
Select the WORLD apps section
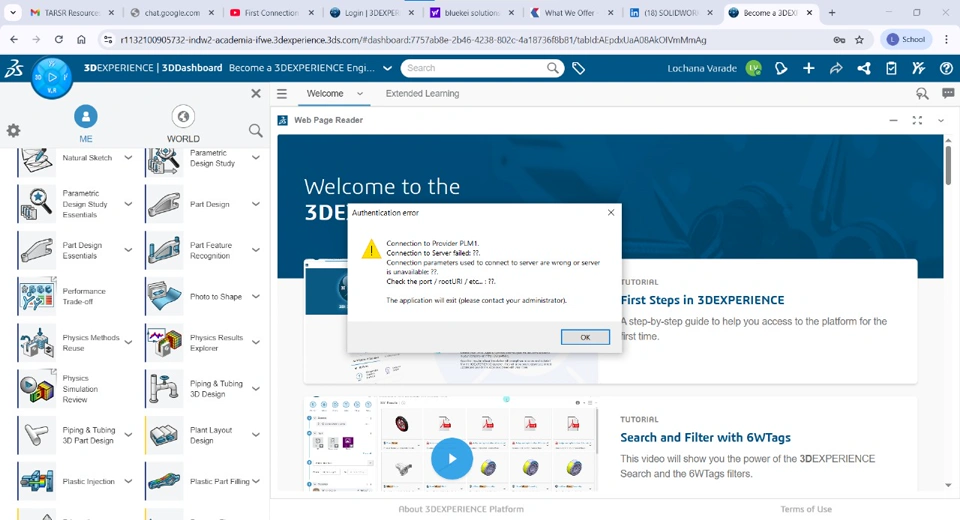[183, 123]
